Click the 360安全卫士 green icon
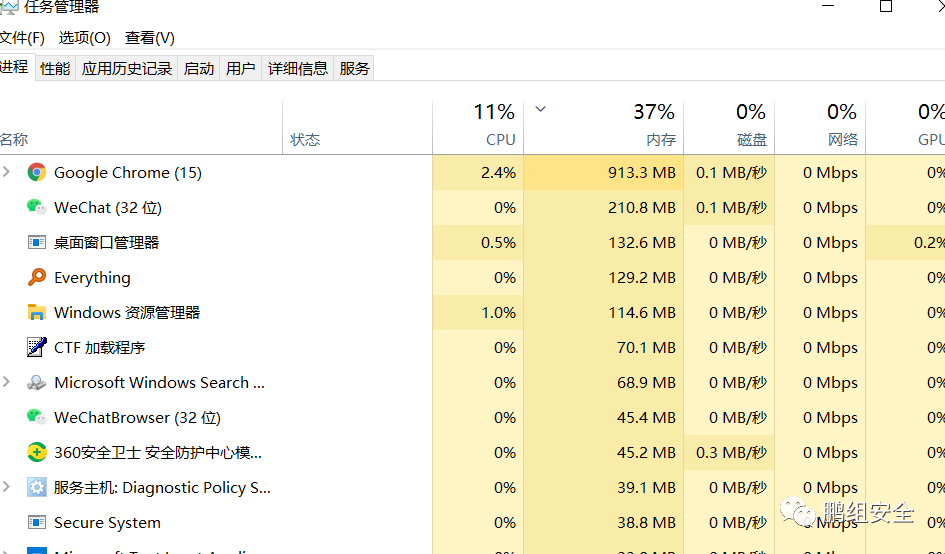This screenshot has width=945, height=554. [37, 452]
